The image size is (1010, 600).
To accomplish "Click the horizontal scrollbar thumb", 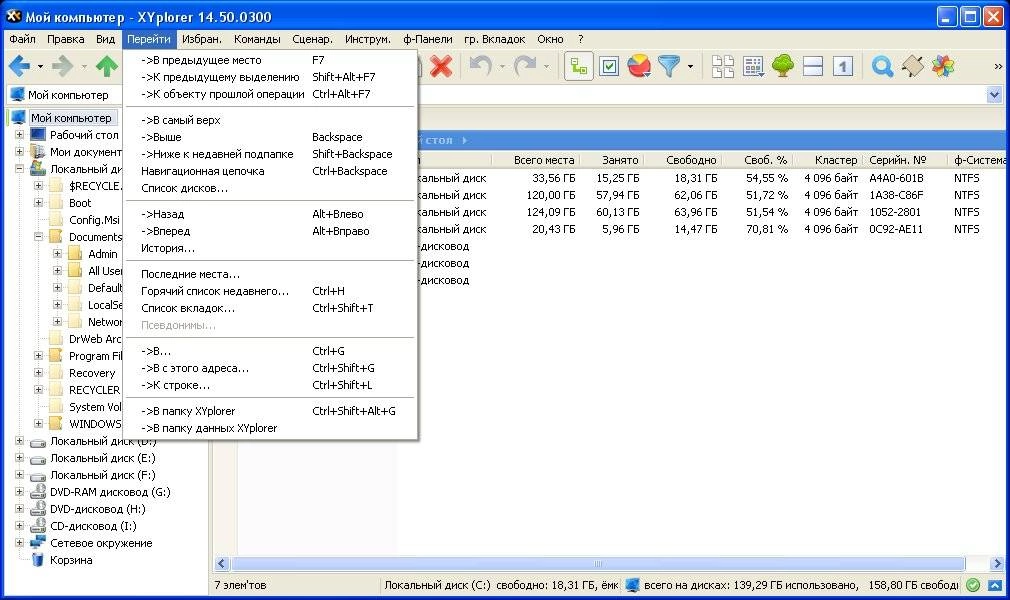I will (598, 563).
